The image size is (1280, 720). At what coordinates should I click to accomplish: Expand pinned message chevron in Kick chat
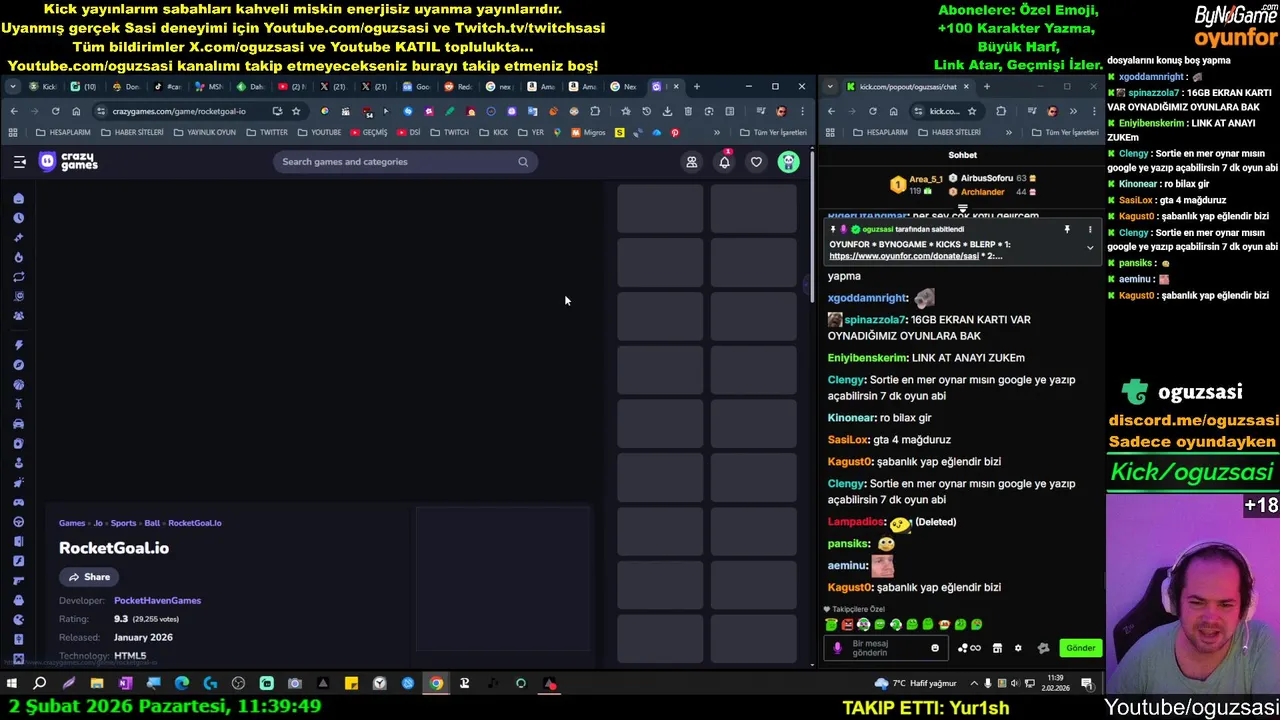pyautogui.click(x=1090, y=247)
